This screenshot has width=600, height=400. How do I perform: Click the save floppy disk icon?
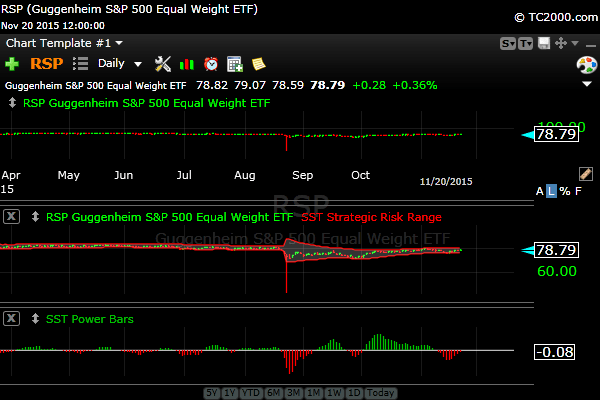click(x=544, y=44)
